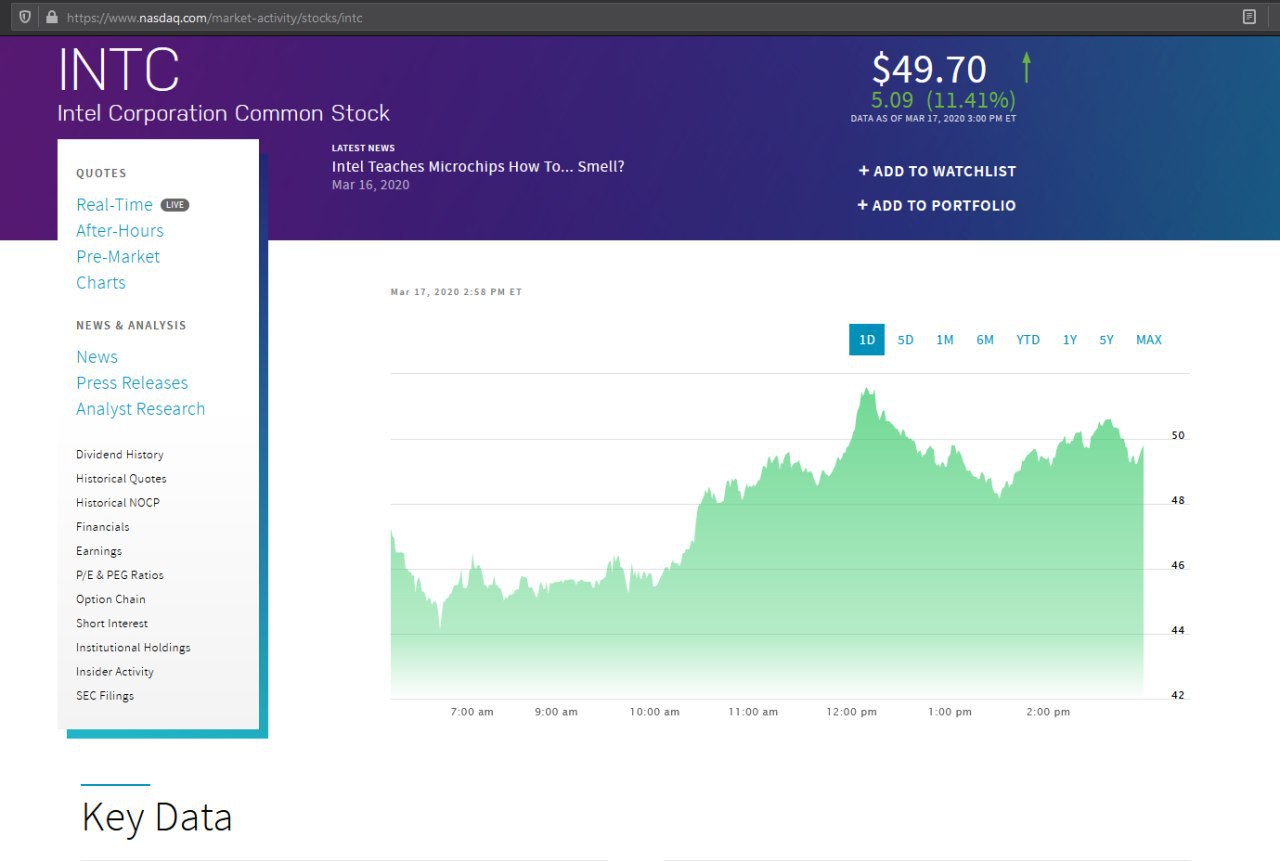Click the nasdaq.com URL in address bar
The image size is (1280, 862).
point(214,18)
